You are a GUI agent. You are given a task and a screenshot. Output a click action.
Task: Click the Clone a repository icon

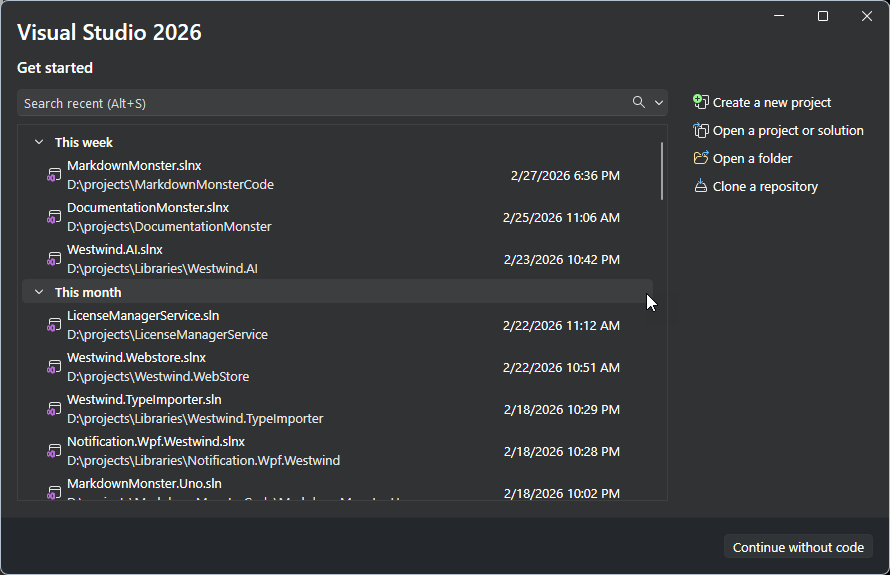(701, 186)
